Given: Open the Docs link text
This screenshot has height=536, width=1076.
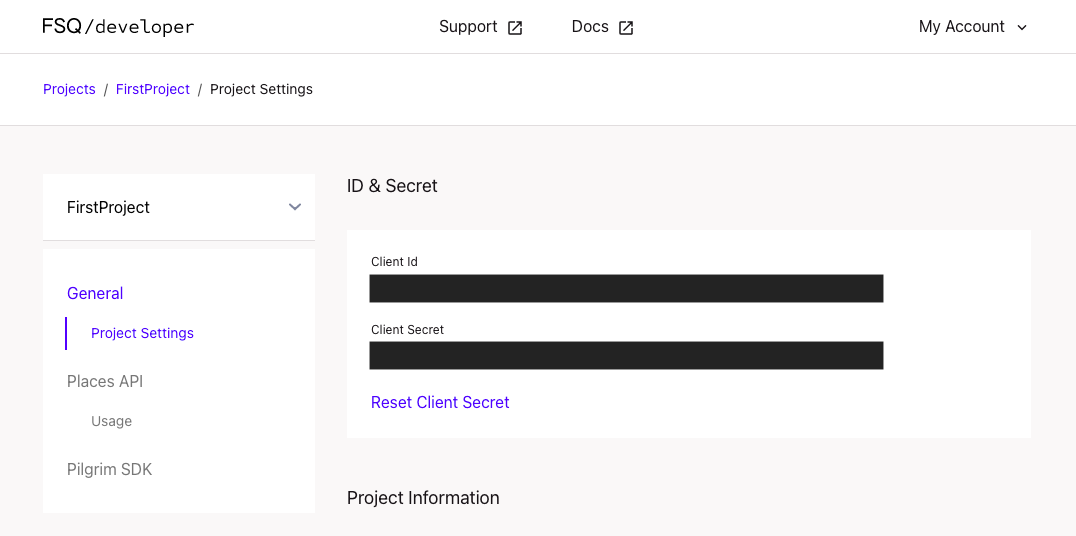Looking at the screenshot, I should pyautogui.click(x=590, y=27).
